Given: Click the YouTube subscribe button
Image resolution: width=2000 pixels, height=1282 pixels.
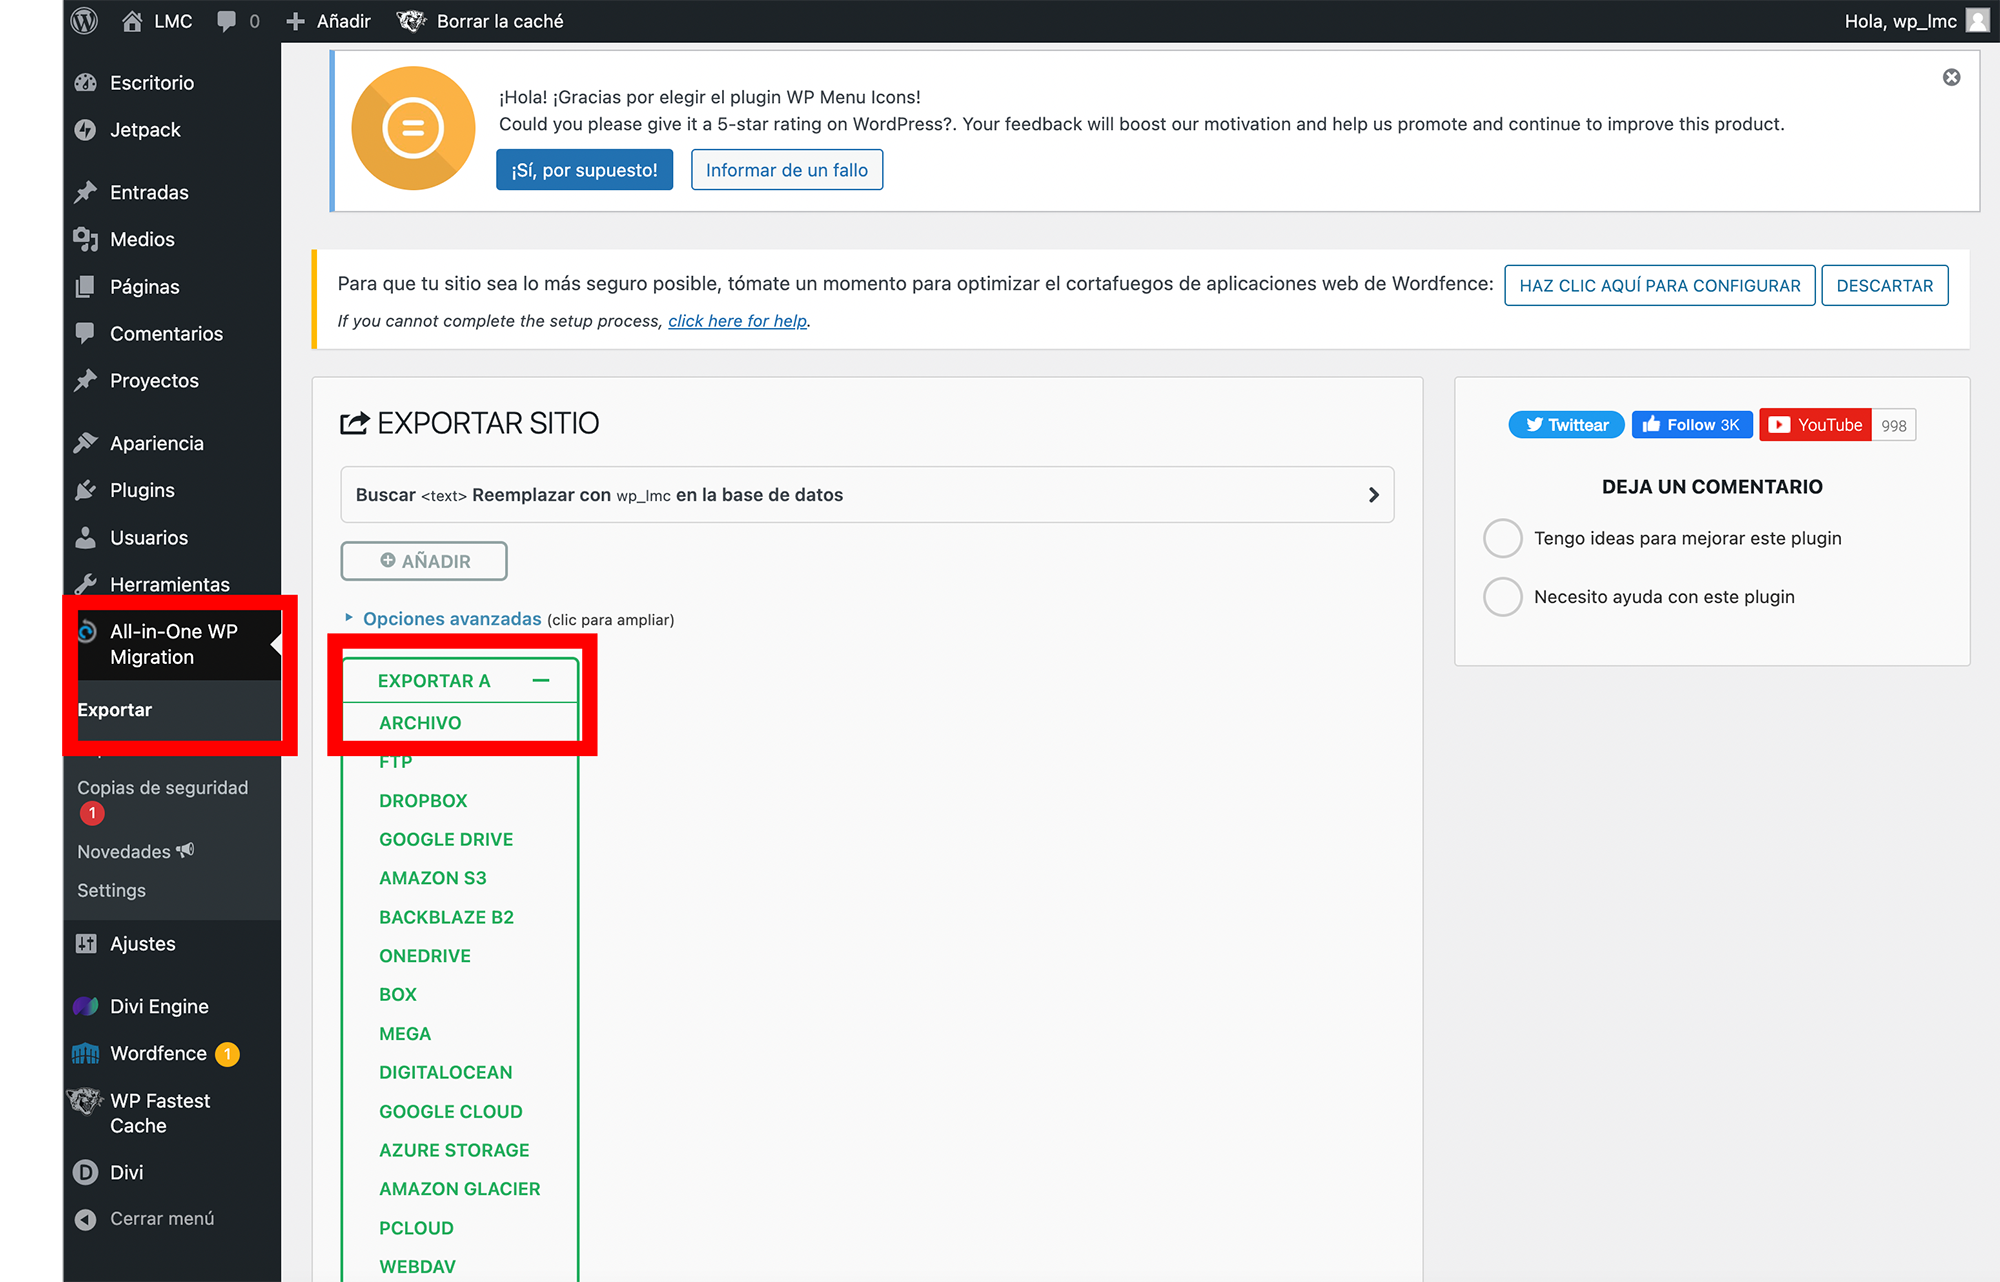Looking at the screenshot, I should [x=1816, y=425].
